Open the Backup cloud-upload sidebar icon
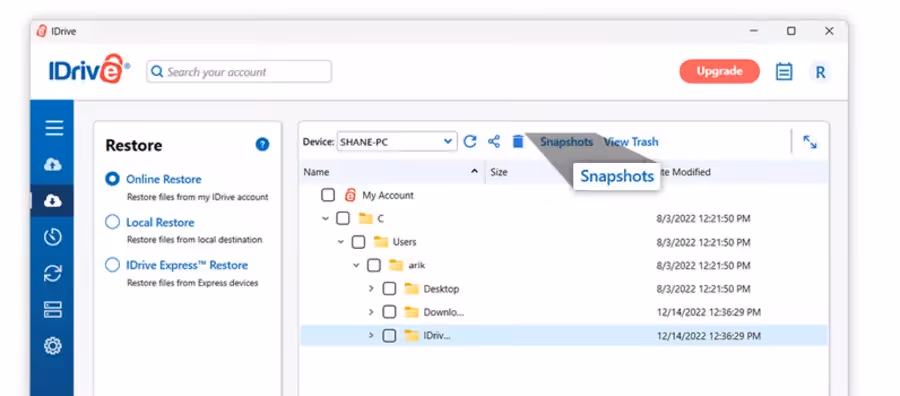Screen dimensions: 900x396 (53, 165)
